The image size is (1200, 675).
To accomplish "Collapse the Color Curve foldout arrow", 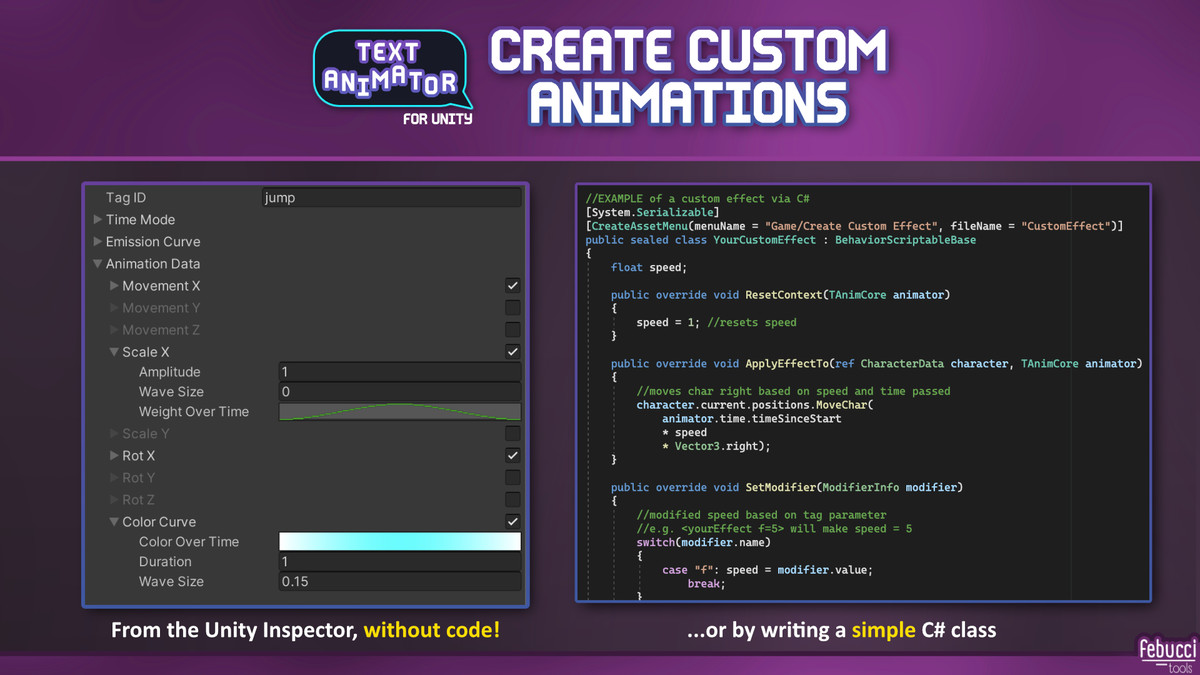I will tap(114, 522).
